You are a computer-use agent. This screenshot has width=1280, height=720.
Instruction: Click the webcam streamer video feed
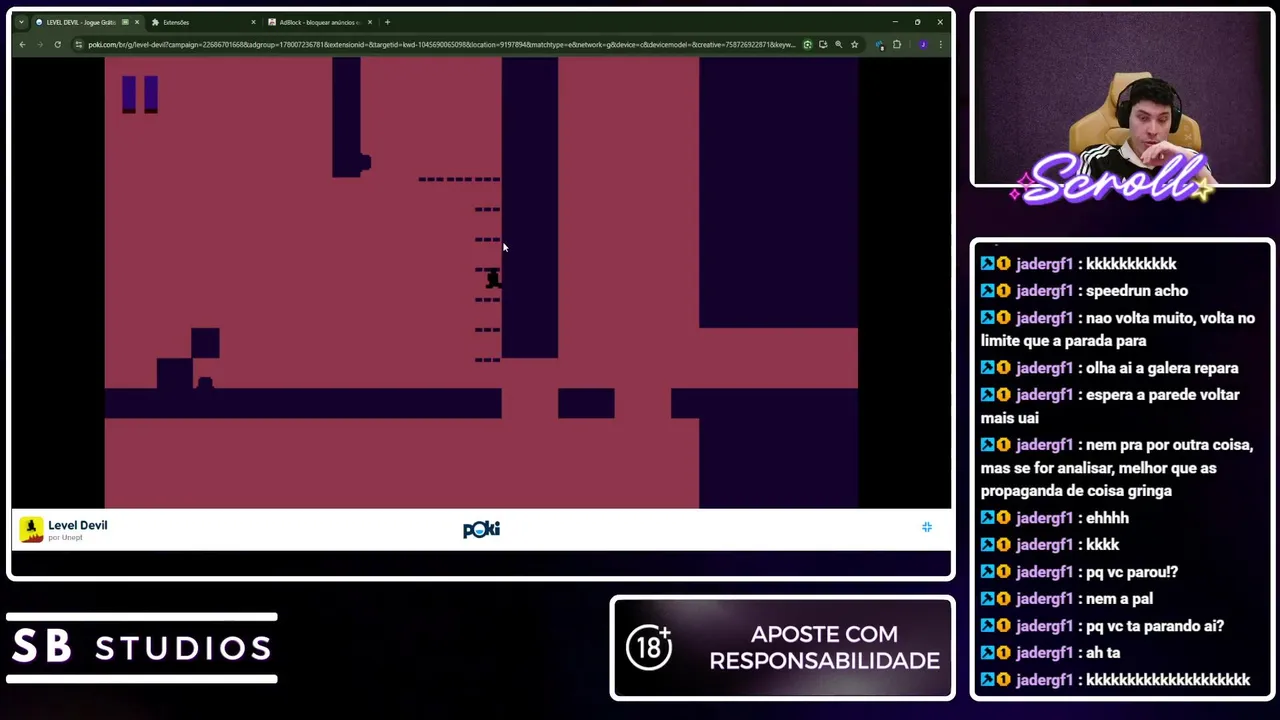click(1122, 98)
